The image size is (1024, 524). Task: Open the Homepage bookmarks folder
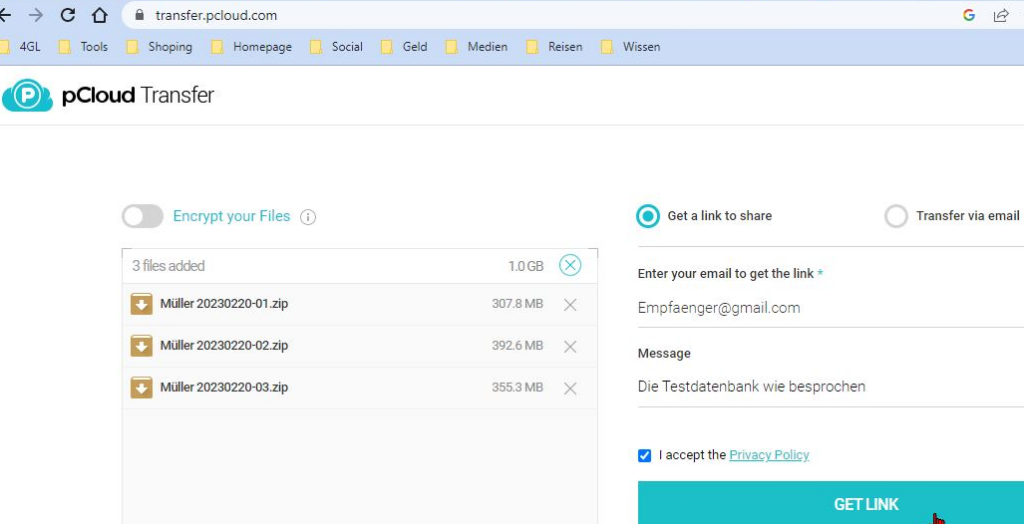click(251, 47)
